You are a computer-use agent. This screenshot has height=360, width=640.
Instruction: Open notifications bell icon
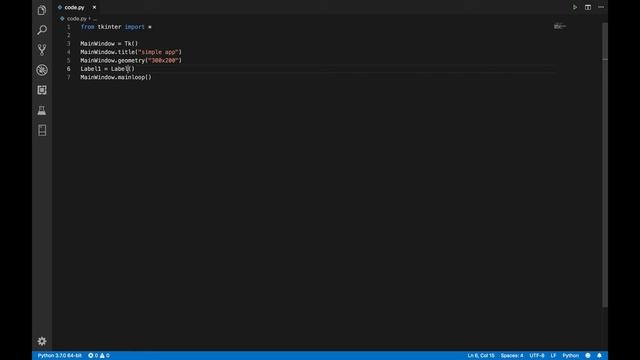(x=599, y=356)
